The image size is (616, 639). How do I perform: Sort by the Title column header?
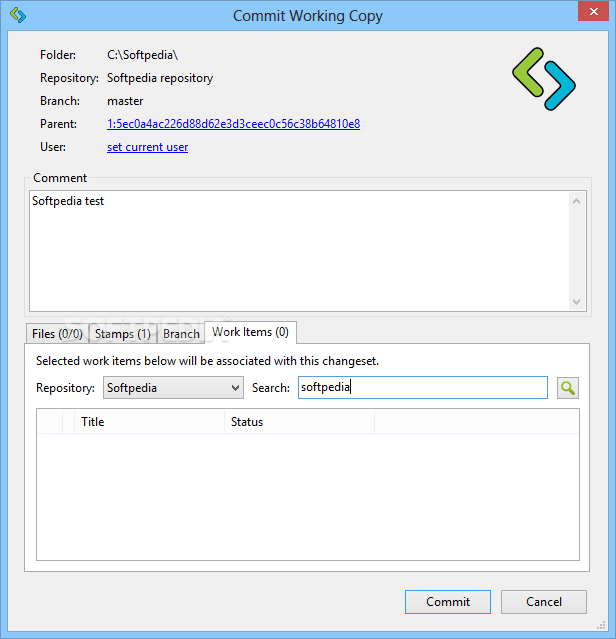pyautogui.click(x=149, y=422)
